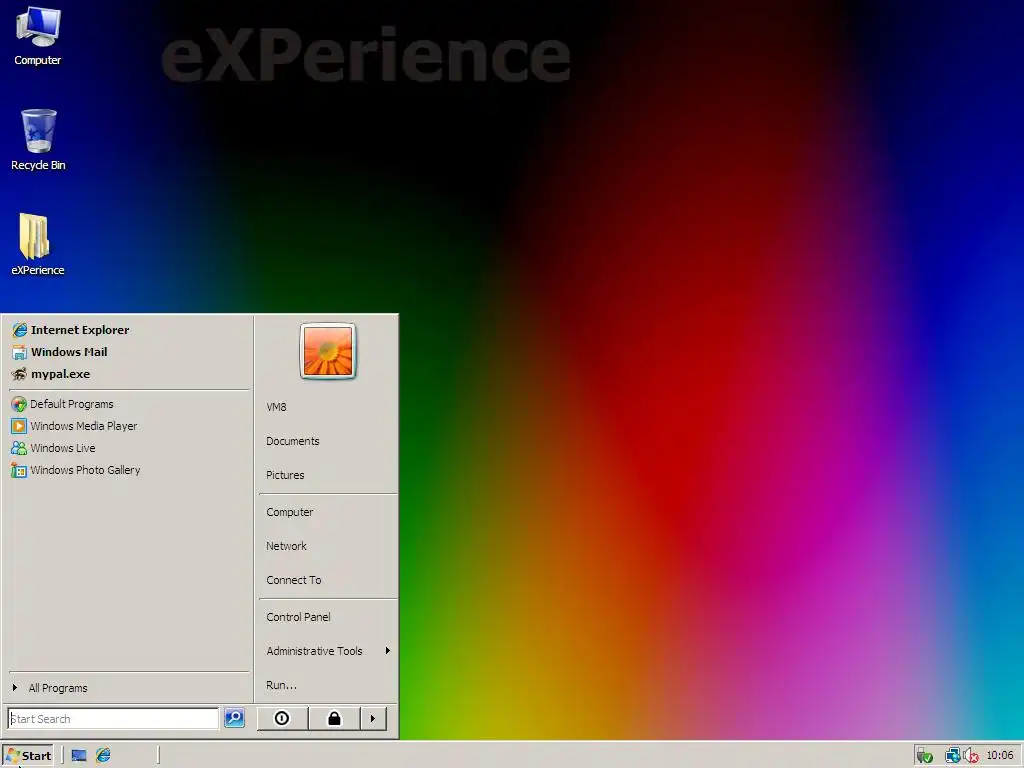Select the Recycle Bin desktop icon
The width and height of the screenshot is (1024, 768).
[x=38, y=140]
